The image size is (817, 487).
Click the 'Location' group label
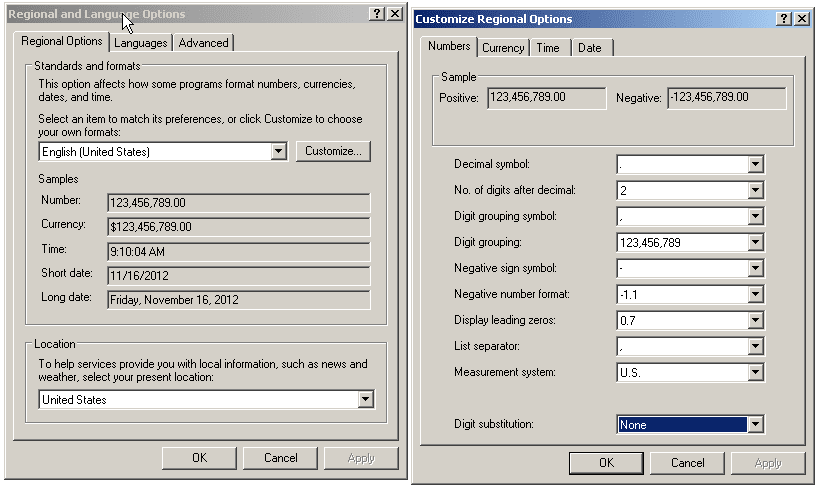(x=55, y=344)
